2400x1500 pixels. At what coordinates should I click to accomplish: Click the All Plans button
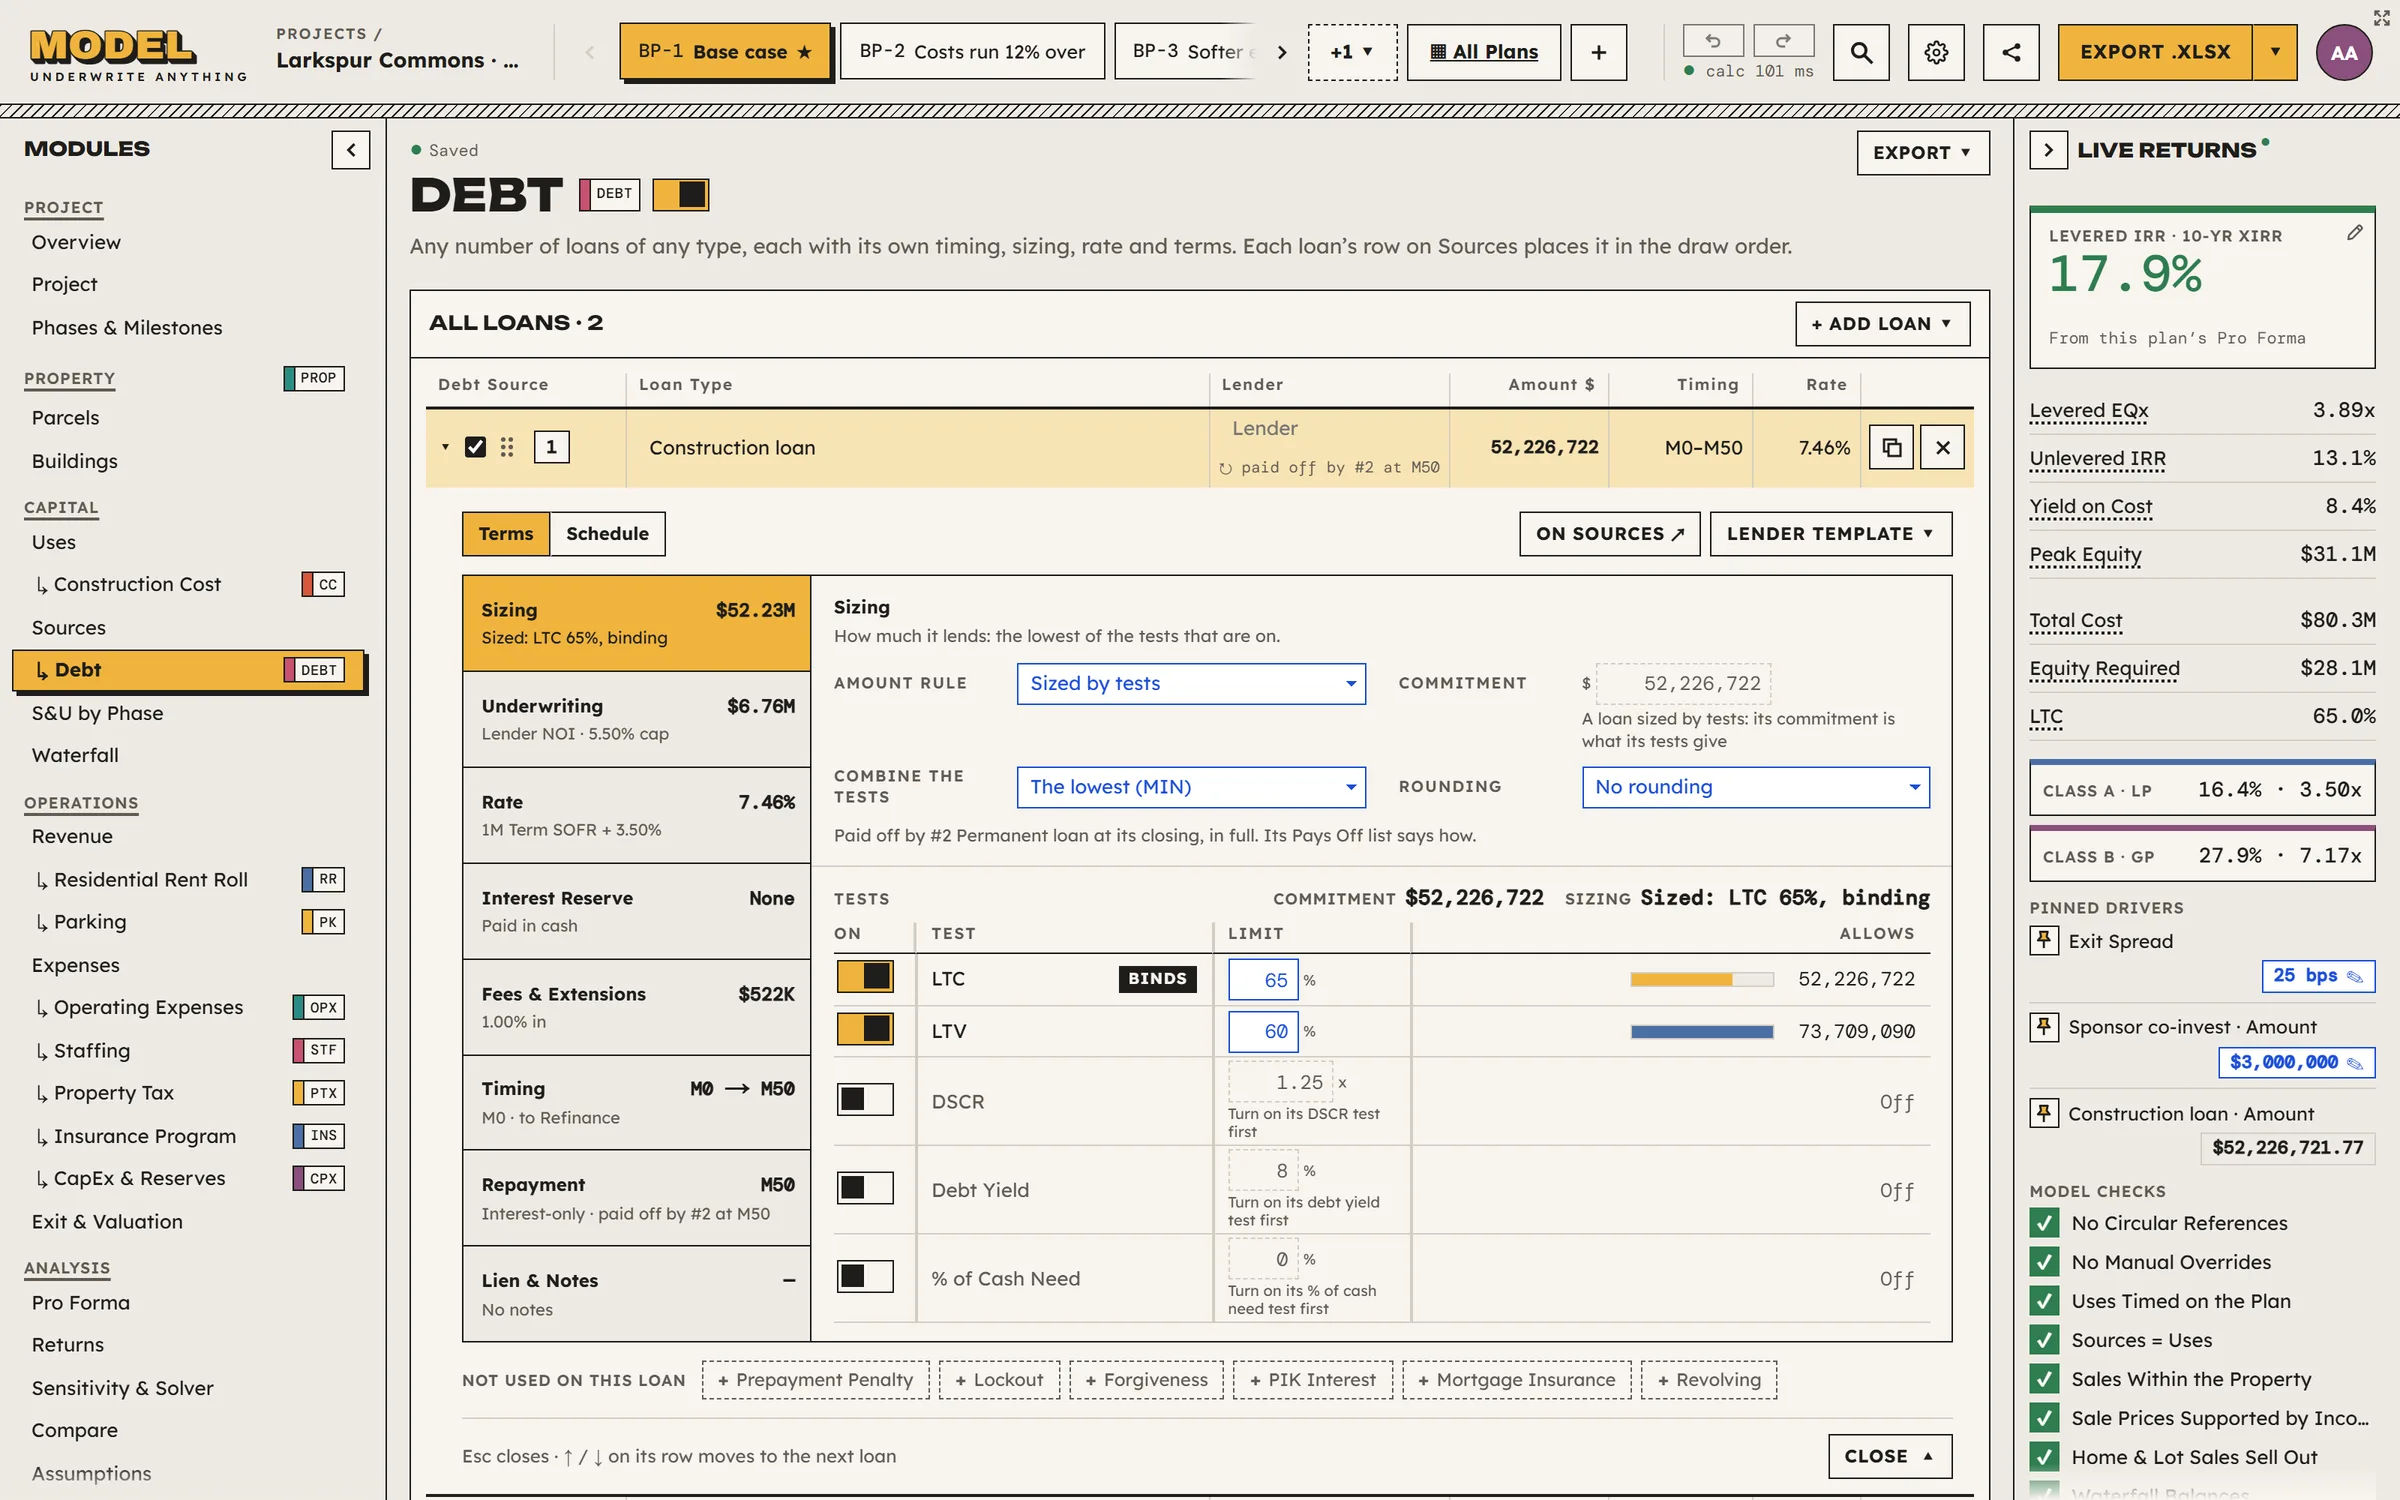click(x=1483, y=52)
